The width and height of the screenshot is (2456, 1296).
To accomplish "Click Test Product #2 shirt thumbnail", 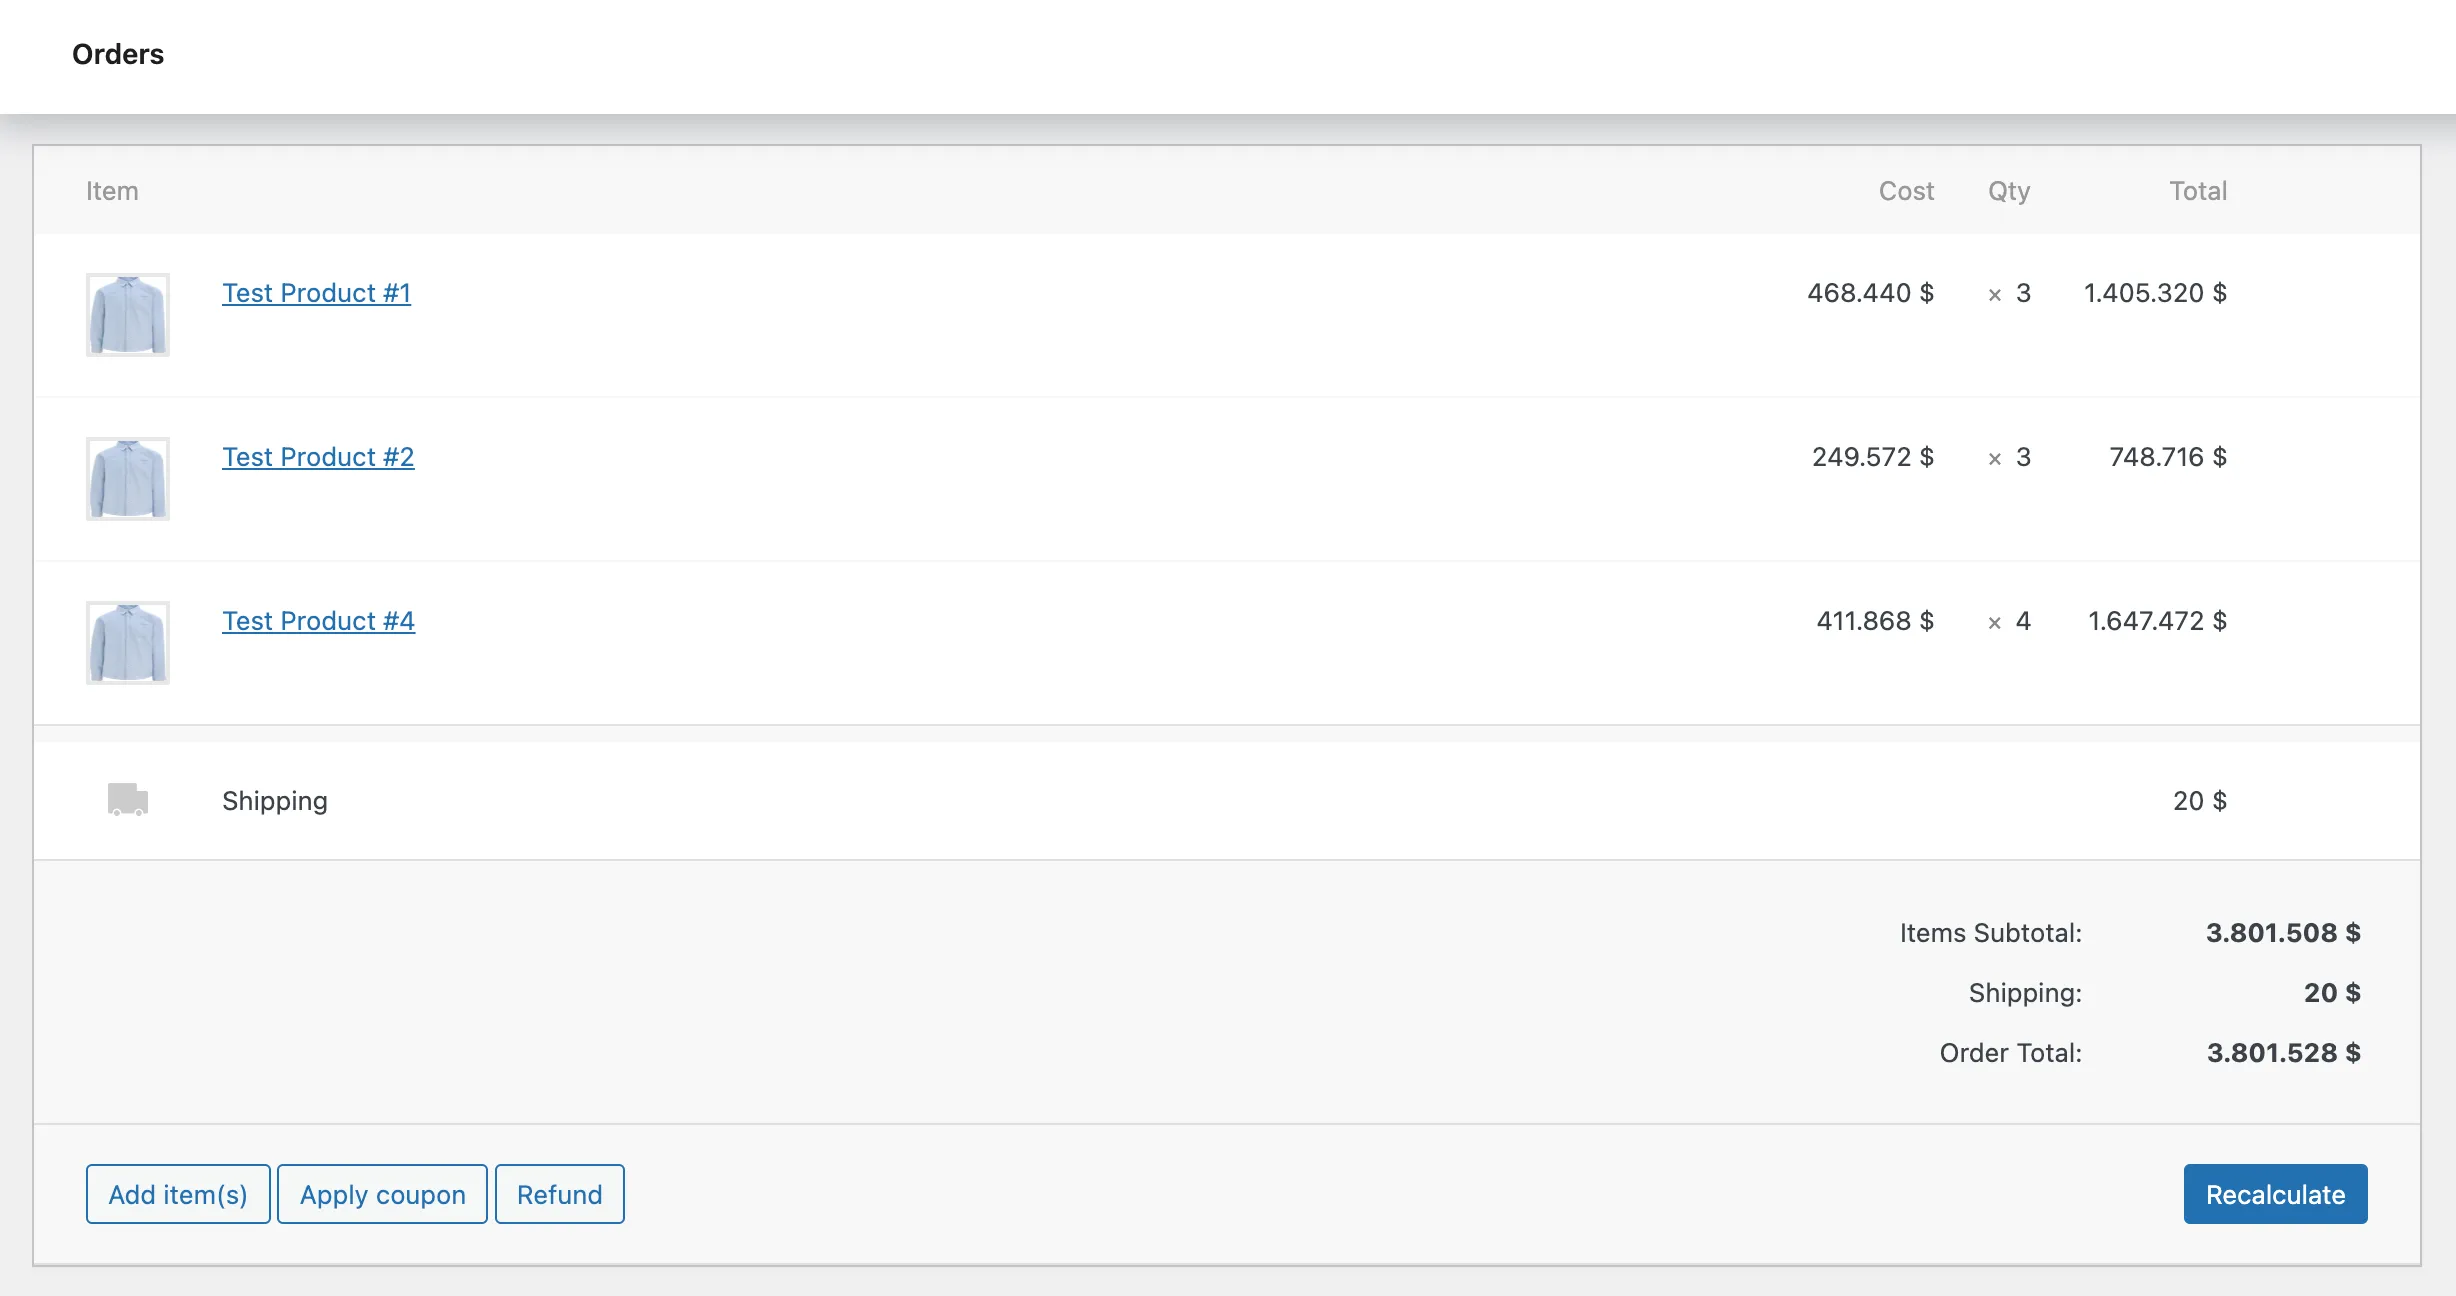I will point(128,479).
